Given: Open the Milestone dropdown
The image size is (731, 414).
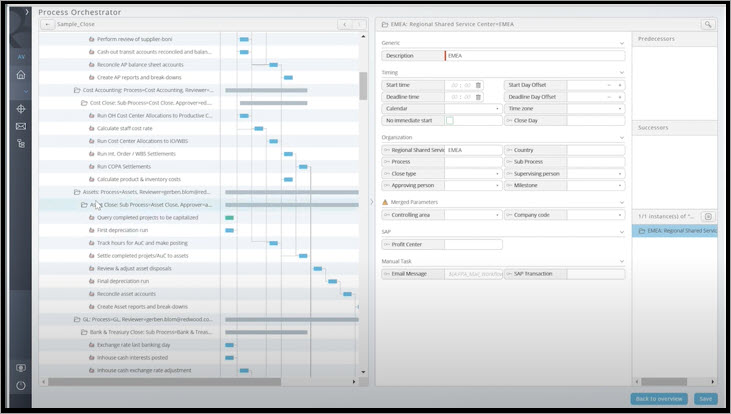Looking at the screenshot, I should point(620,186).
